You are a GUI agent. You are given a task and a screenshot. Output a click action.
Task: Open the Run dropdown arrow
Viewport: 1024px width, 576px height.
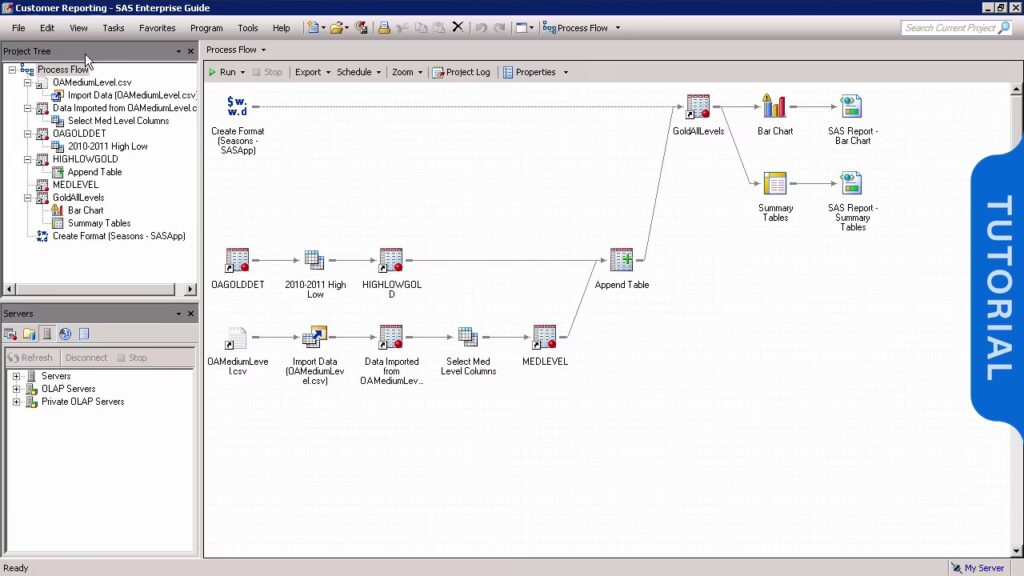(243, 72)
